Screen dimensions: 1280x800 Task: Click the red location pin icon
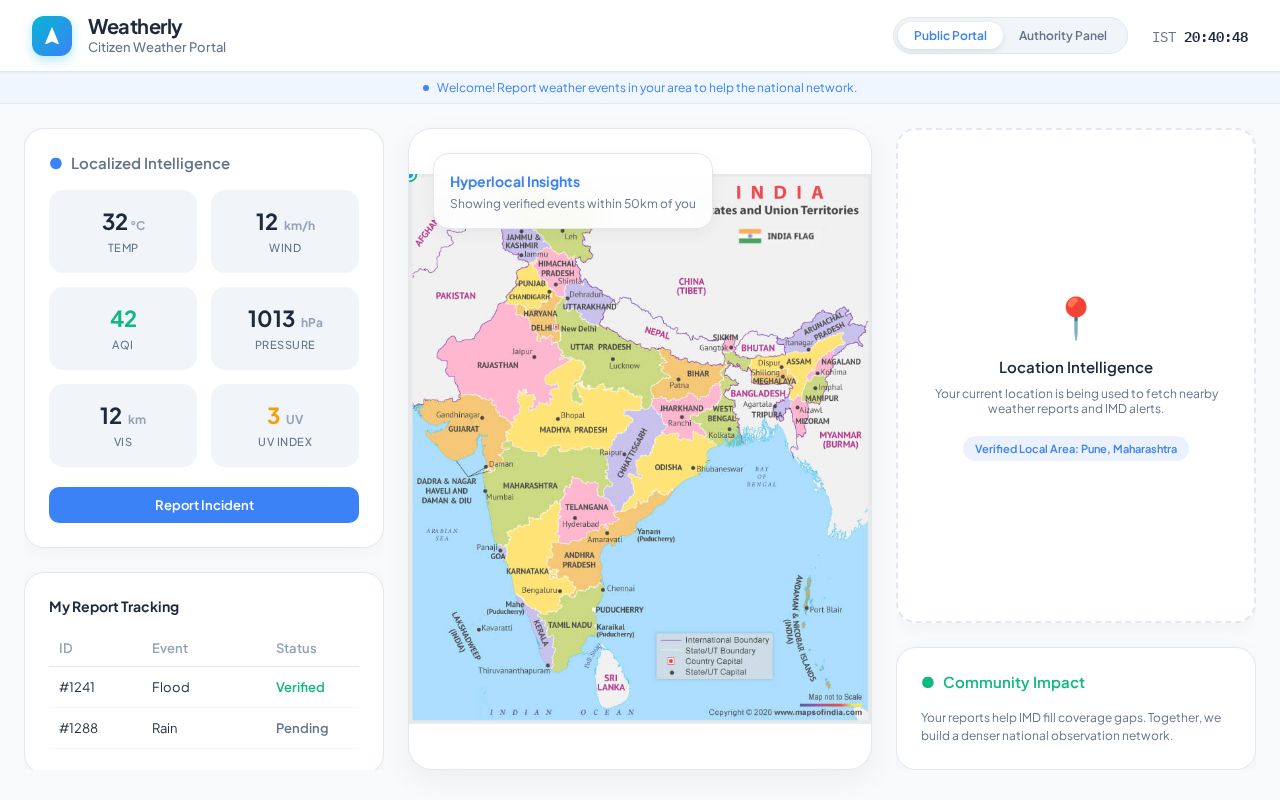click(x=1076, y=318)
